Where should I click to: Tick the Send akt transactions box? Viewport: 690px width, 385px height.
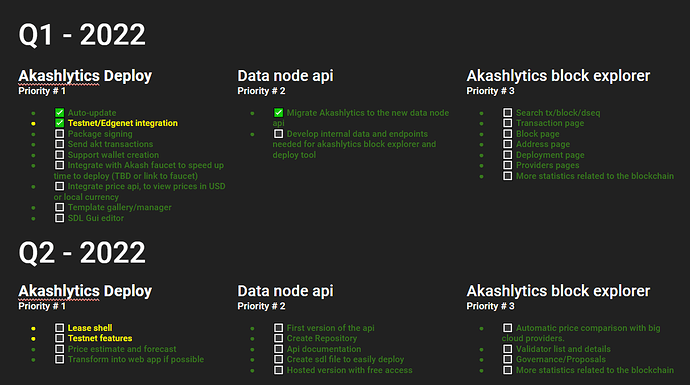[59, 144]
